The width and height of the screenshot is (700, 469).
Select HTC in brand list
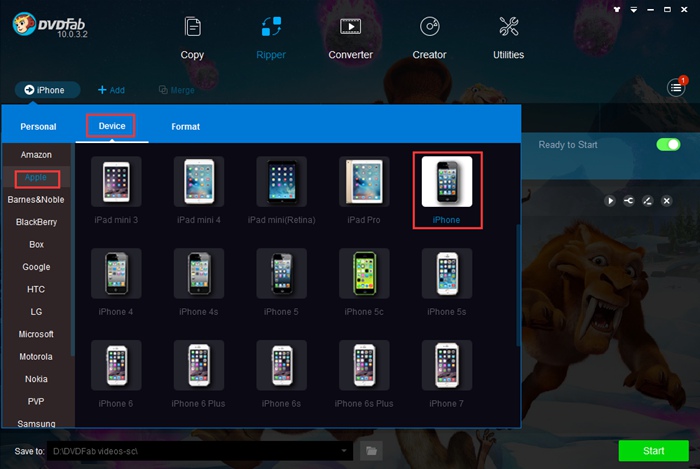click(x=36, y=289)
